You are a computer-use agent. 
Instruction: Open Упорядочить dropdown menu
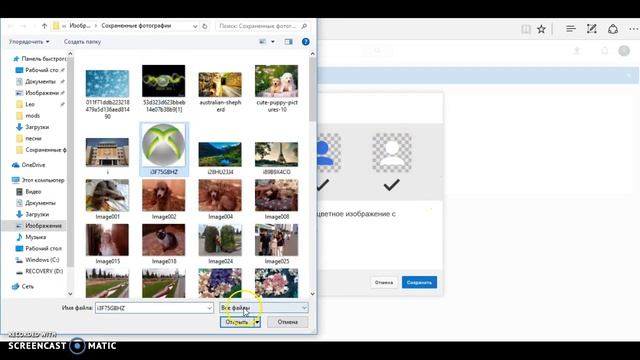coord(29,42)
